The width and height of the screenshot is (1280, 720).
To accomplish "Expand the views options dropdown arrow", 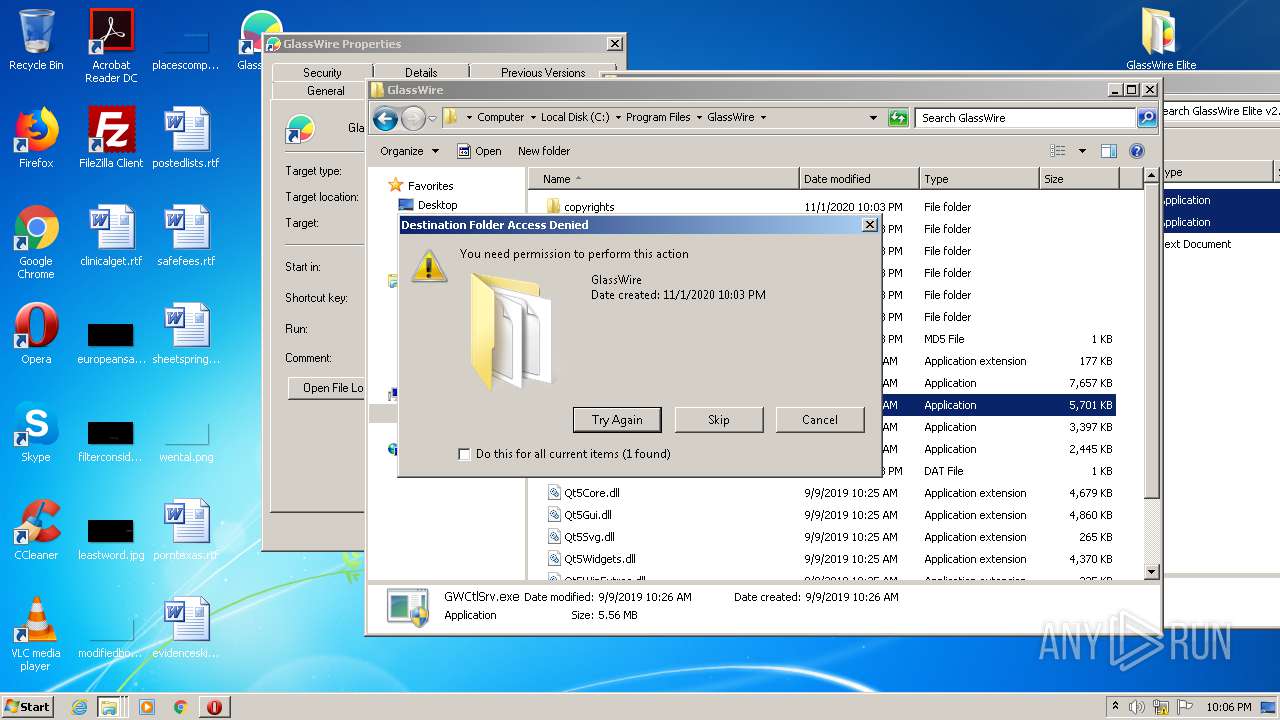I will [x=1082, y=151].
